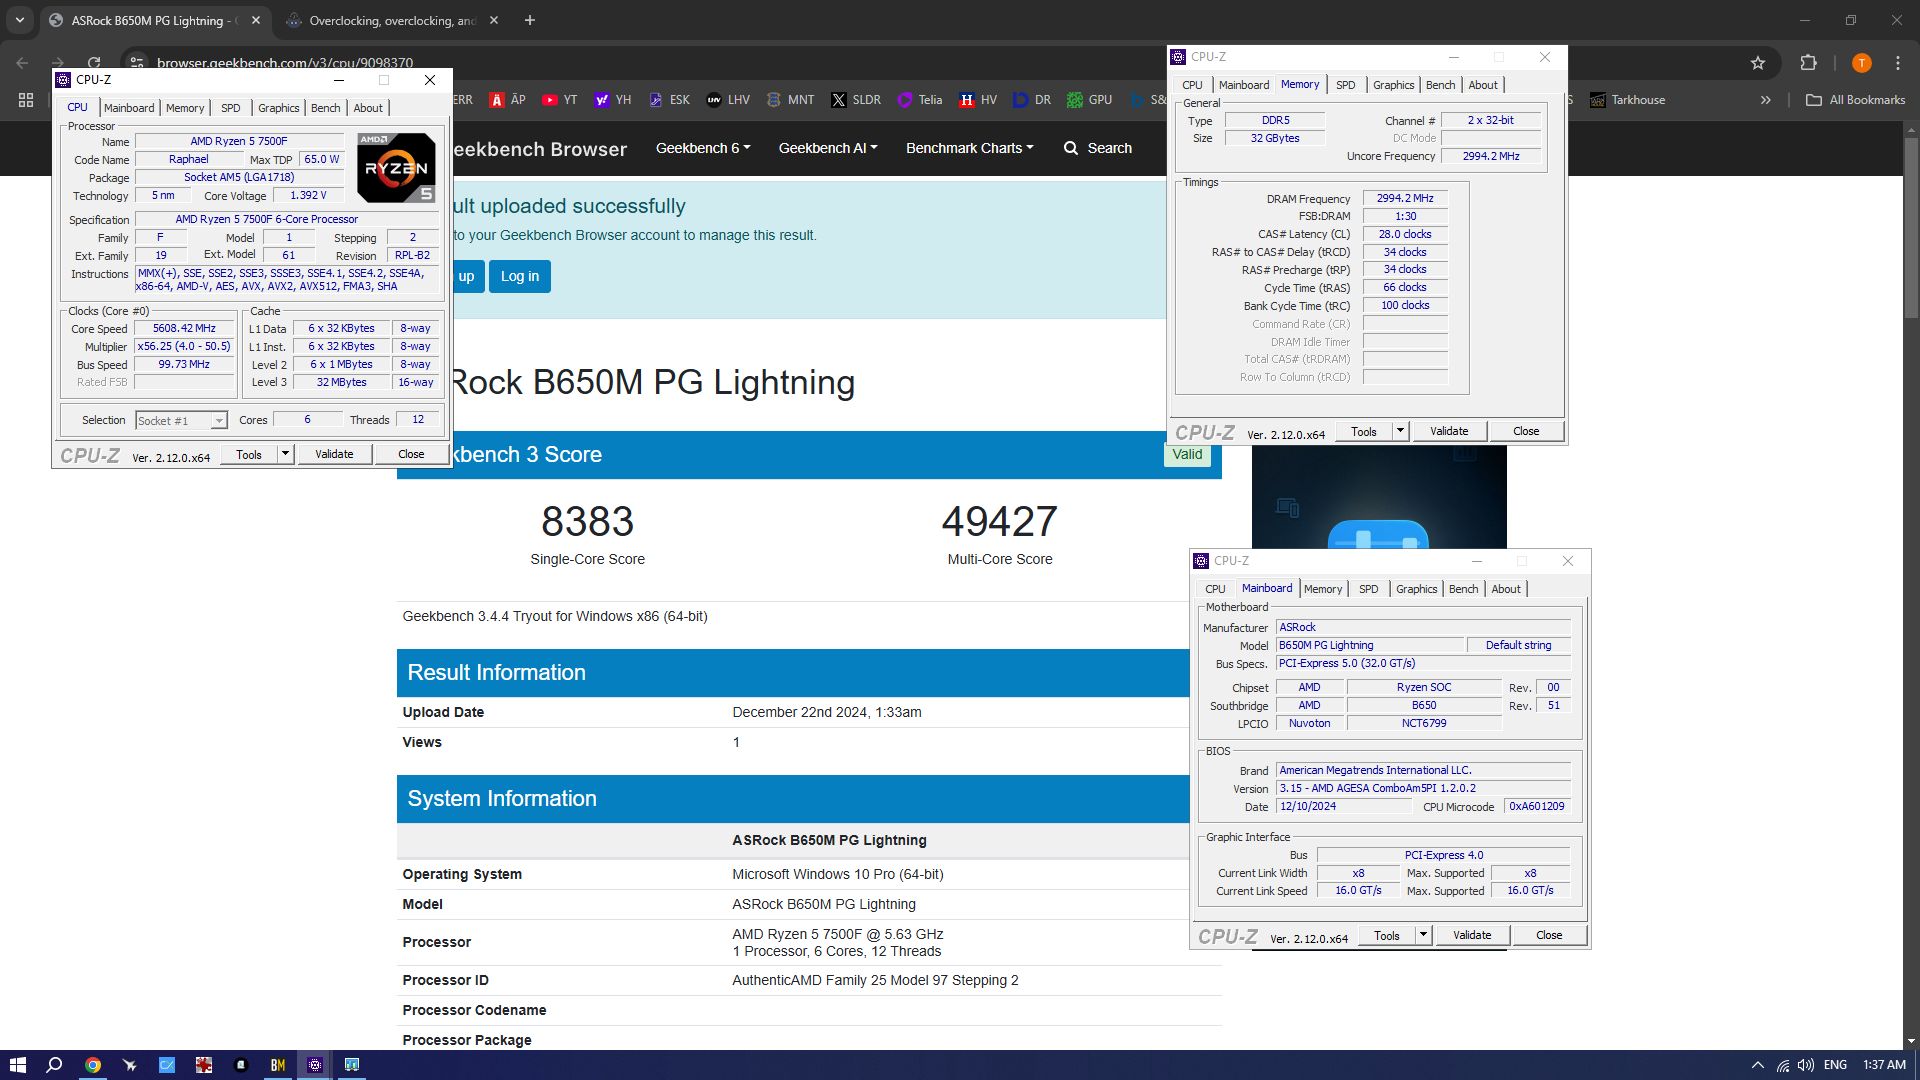Click the 2994.2 MHz DRAM Frequency value
Viewport: 1920px width, 1080px height.
click(x=1405, y=198)
